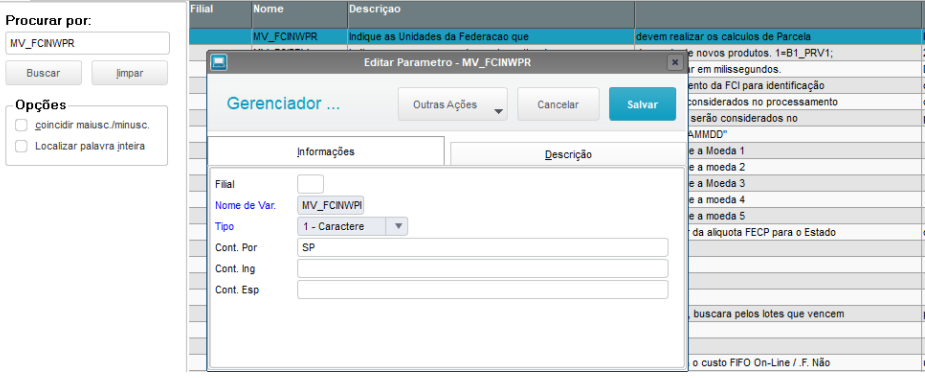Click the Cont. Por field containing SP
925x378 pixels.
click(483, 248)
